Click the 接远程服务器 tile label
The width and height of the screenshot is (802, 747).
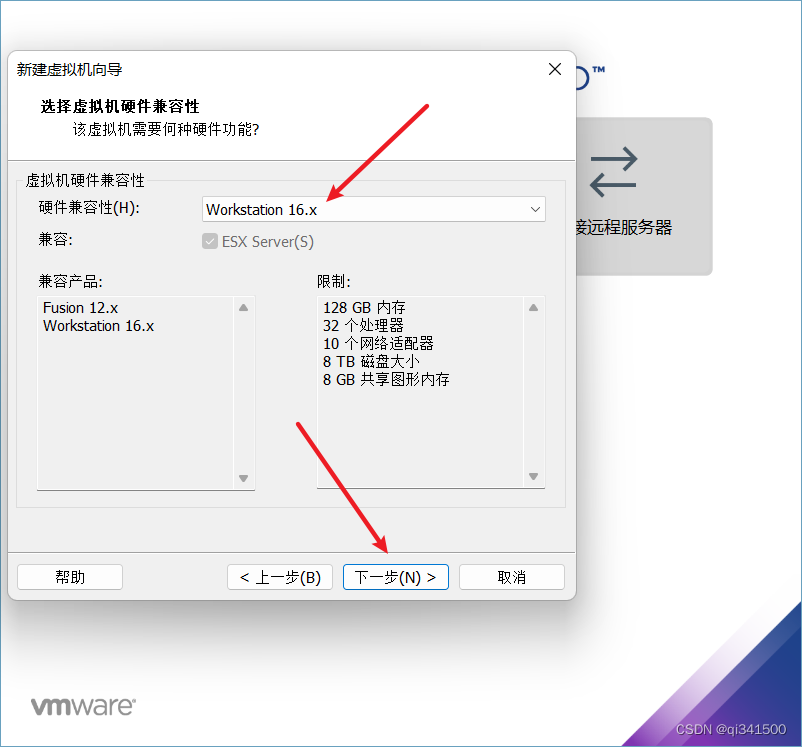click(624, 227)
